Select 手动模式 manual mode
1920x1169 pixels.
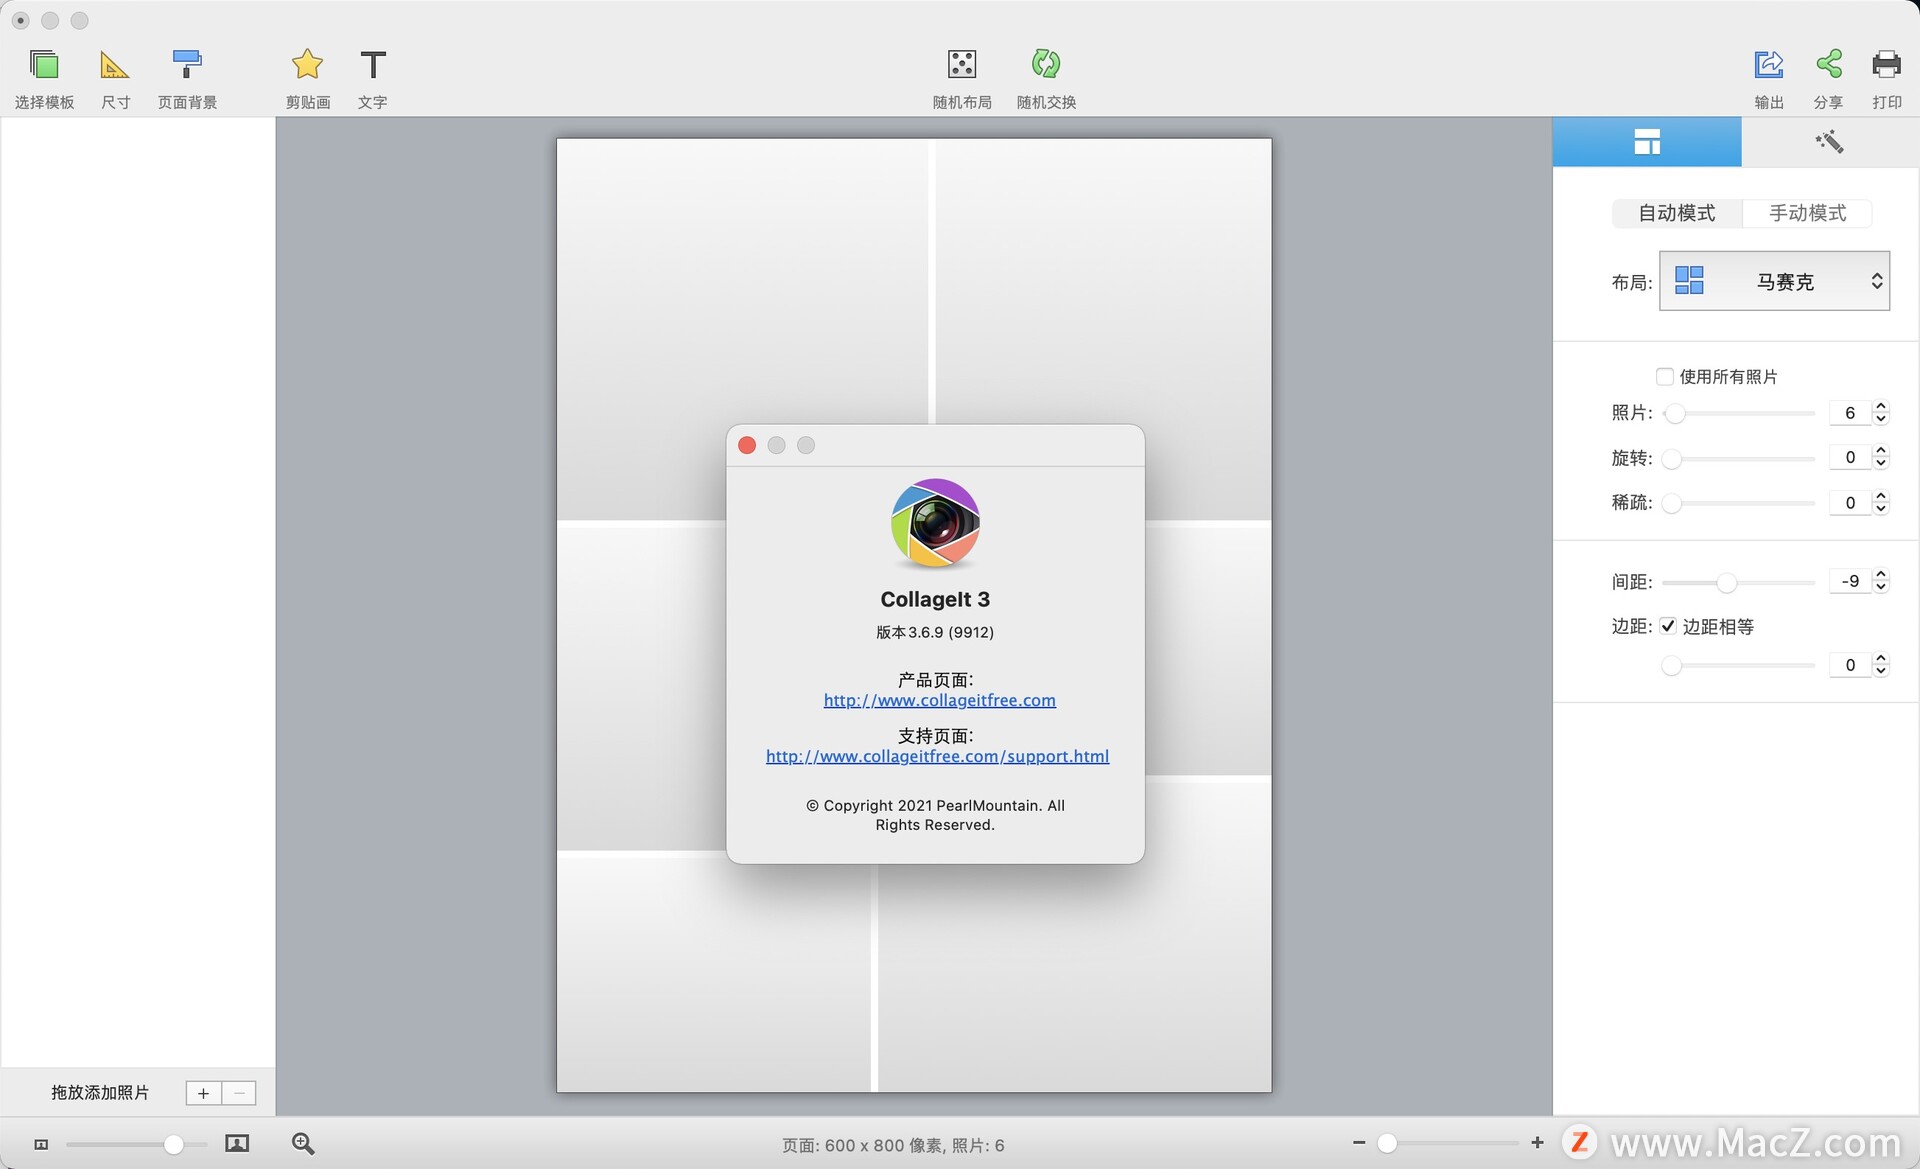click(1807, 213)
